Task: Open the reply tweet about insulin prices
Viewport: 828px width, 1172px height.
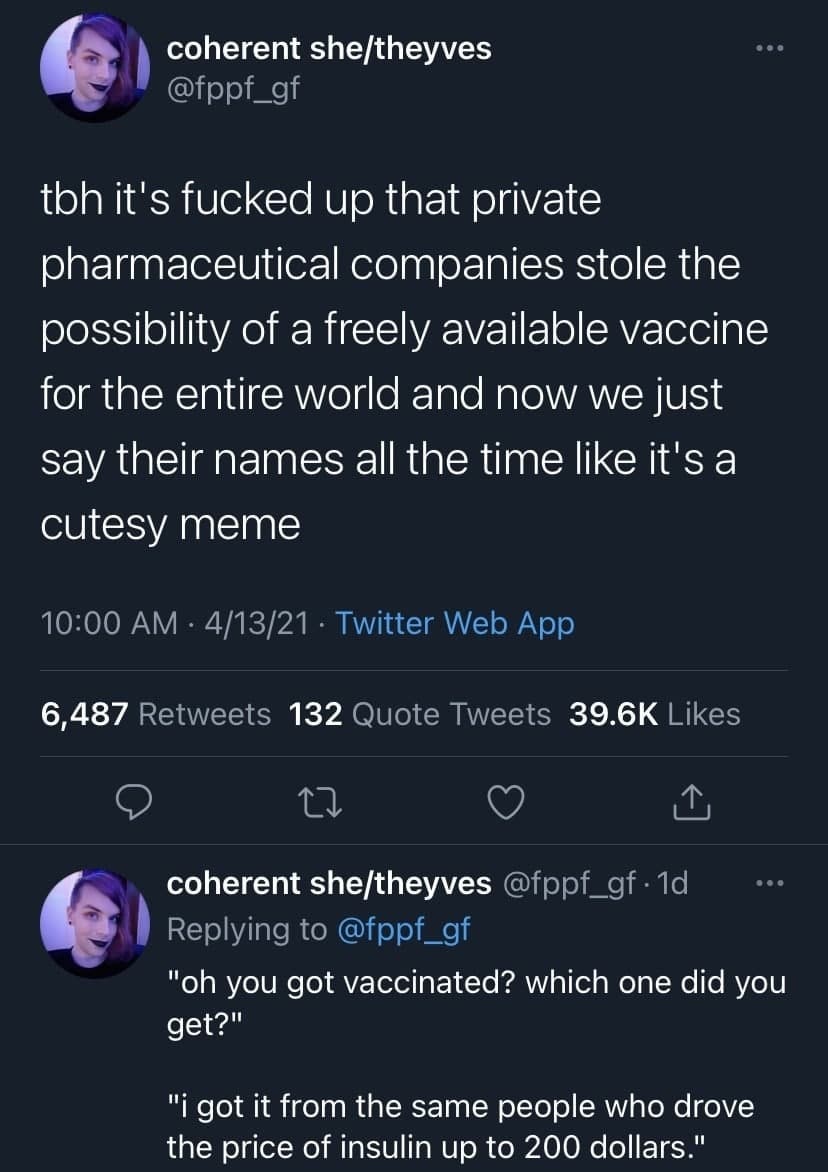Action: [460, 1125]
